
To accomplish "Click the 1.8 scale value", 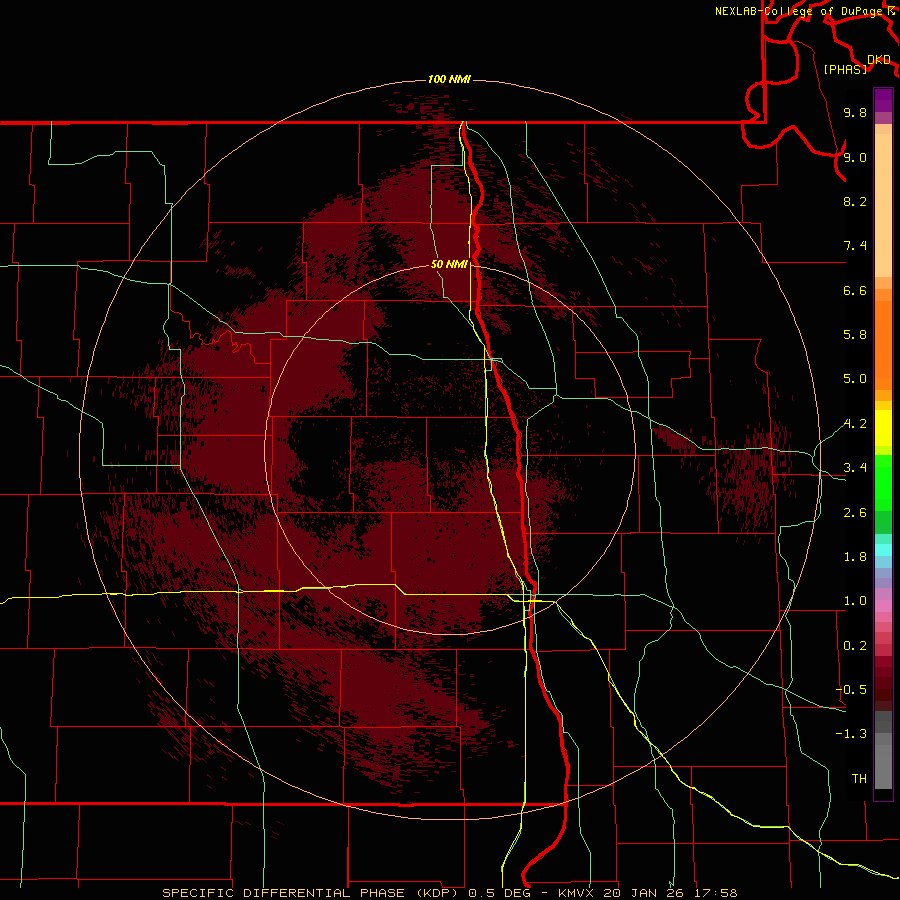I will 855,557.
